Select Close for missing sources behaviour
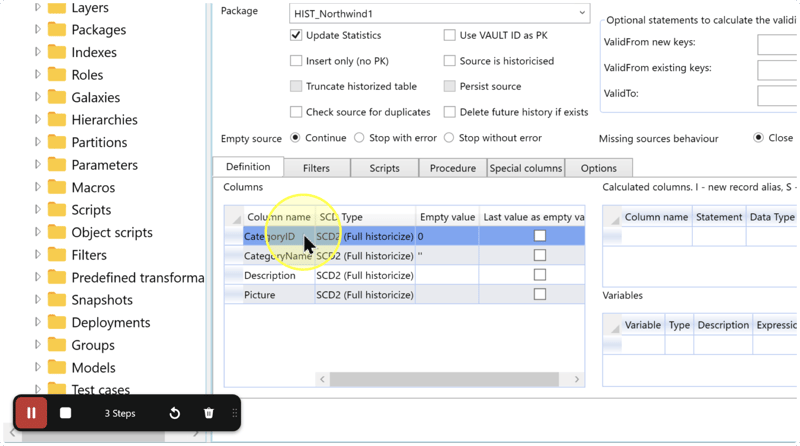The width and height of the screenshot is (800, 446). [x=758, y=138]
